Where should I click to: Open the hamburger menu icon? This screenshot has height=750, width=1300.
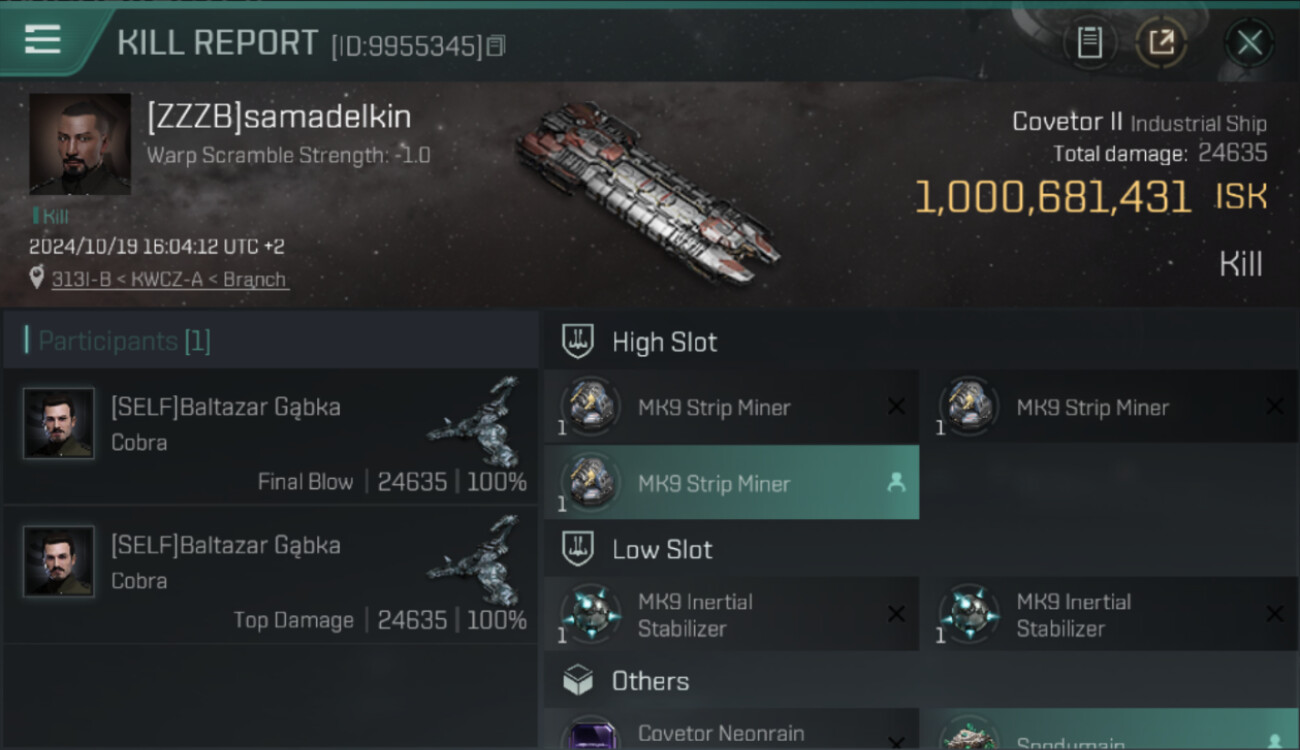click(x=42, y=40)
